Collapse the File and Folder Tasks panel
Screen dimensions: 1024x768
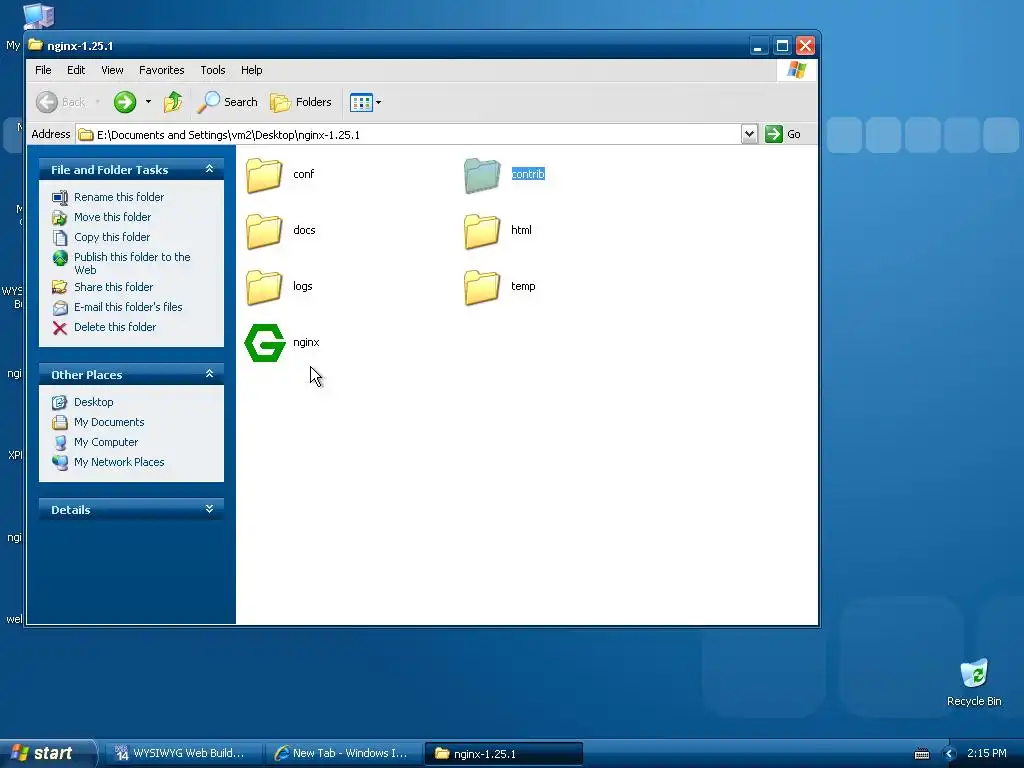(x=209, y=169)
